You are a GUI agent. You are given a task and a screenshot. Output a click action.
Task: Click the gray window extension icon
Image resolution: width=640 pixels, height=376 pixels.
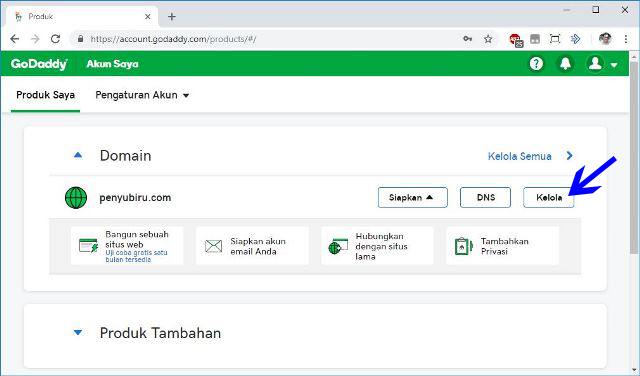(535, 39)
